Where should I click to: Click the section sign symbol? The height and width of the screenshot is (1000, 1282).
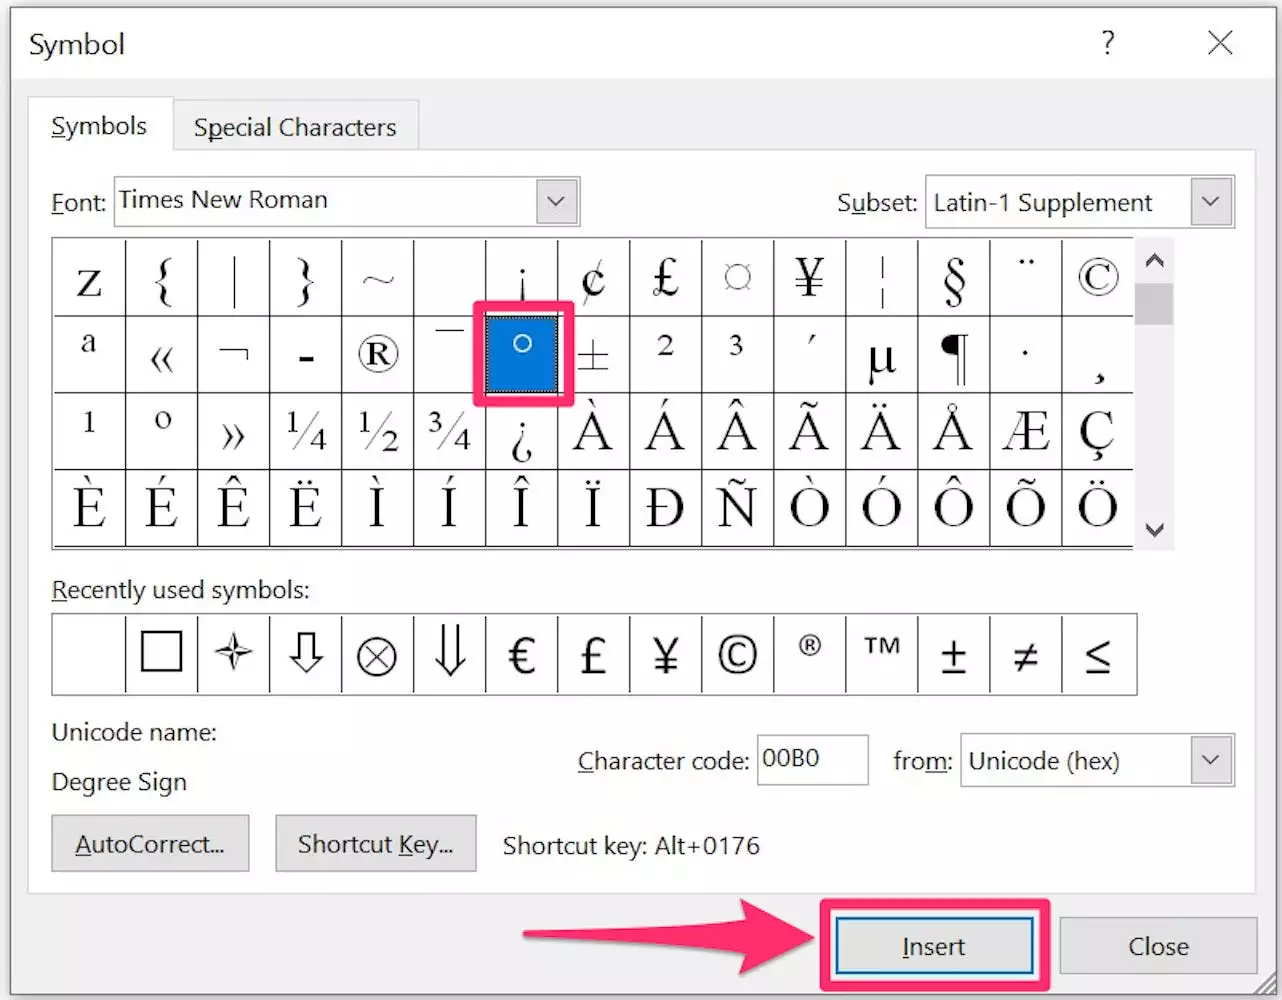[x=953, y=279]
